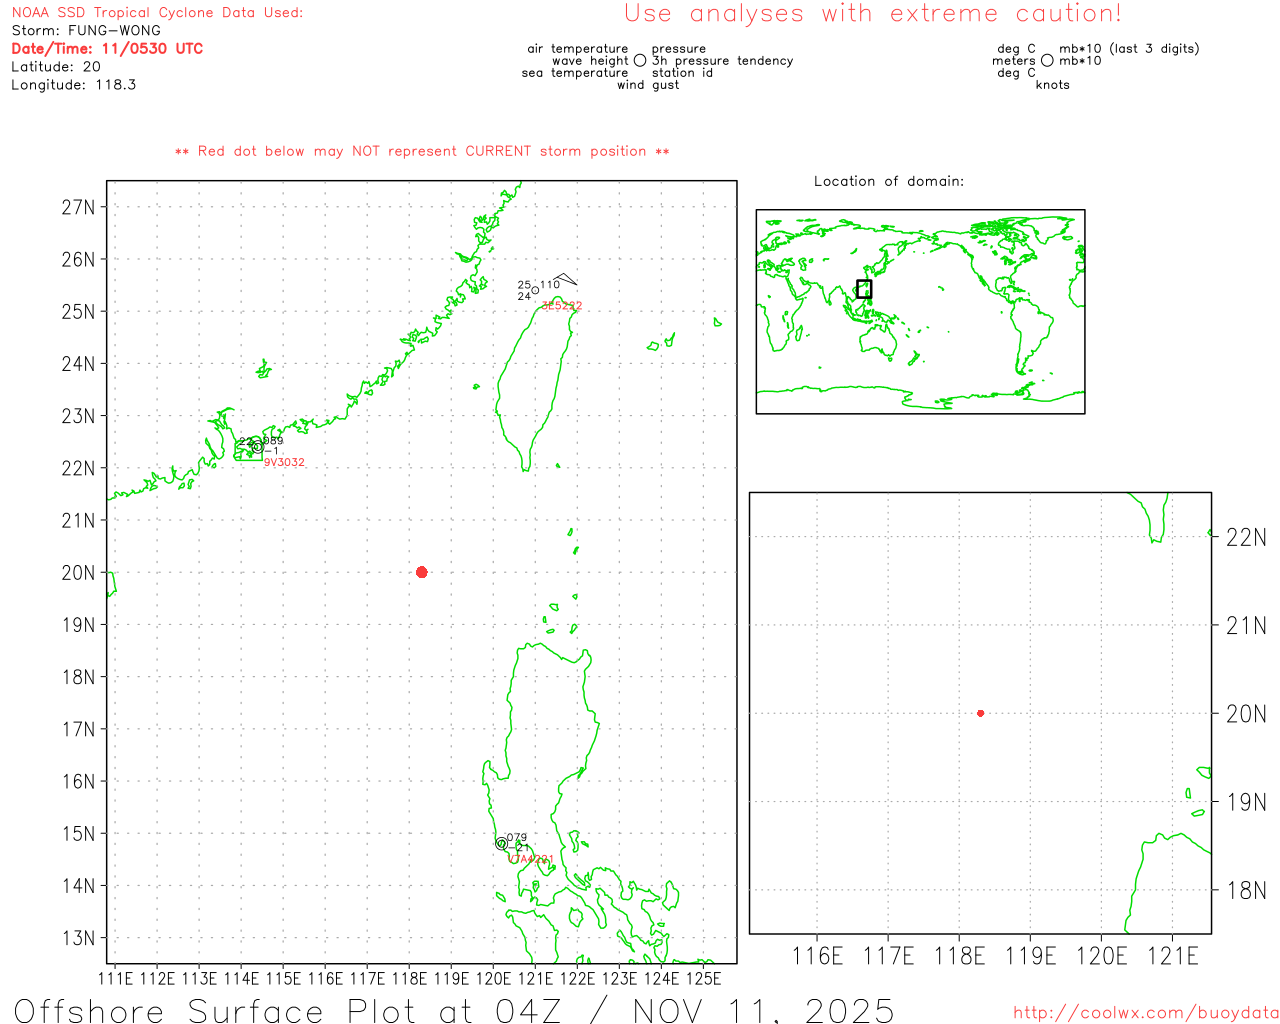Open the coolwx.com/buoydata link
The height and width of the screenshot is (1024, 1280).
pyautogui.click(x=1145, y=1013)
